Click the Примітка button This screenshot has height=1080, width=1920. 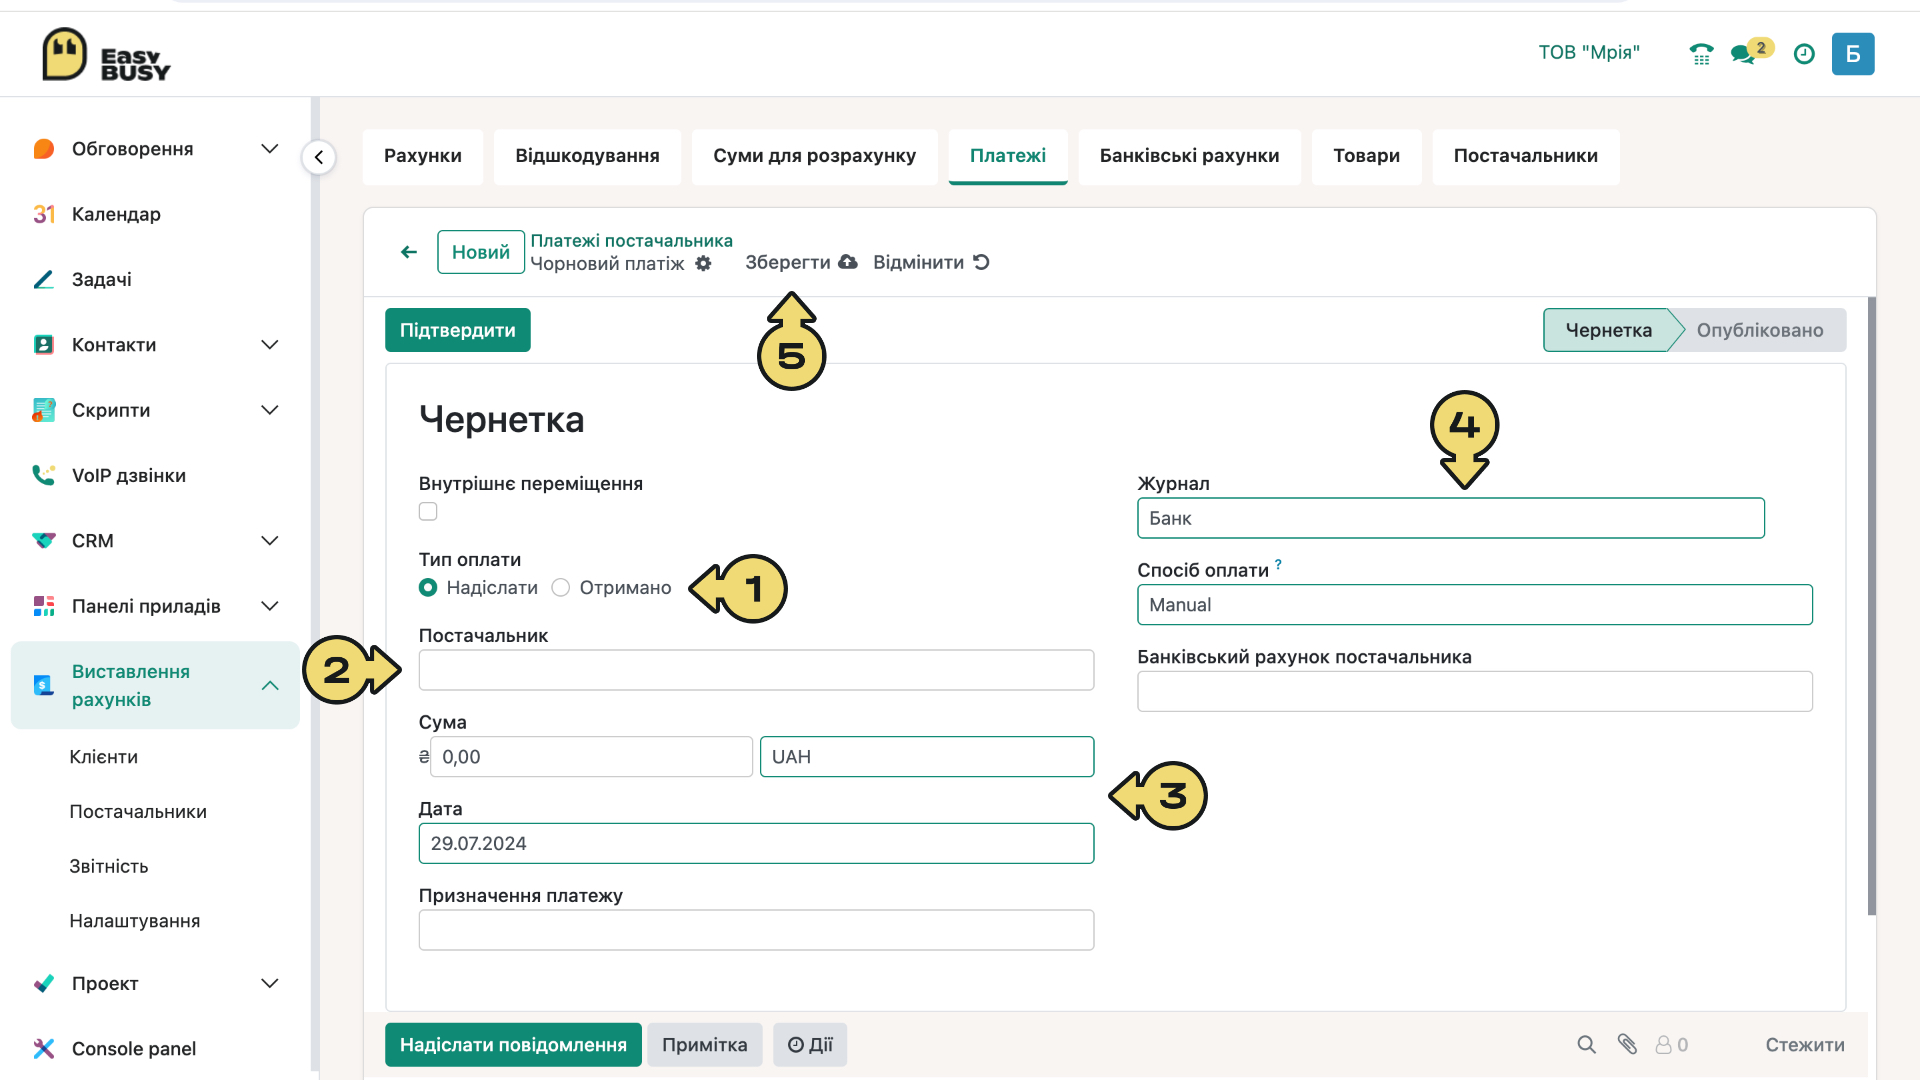(x=705, y=1045)
